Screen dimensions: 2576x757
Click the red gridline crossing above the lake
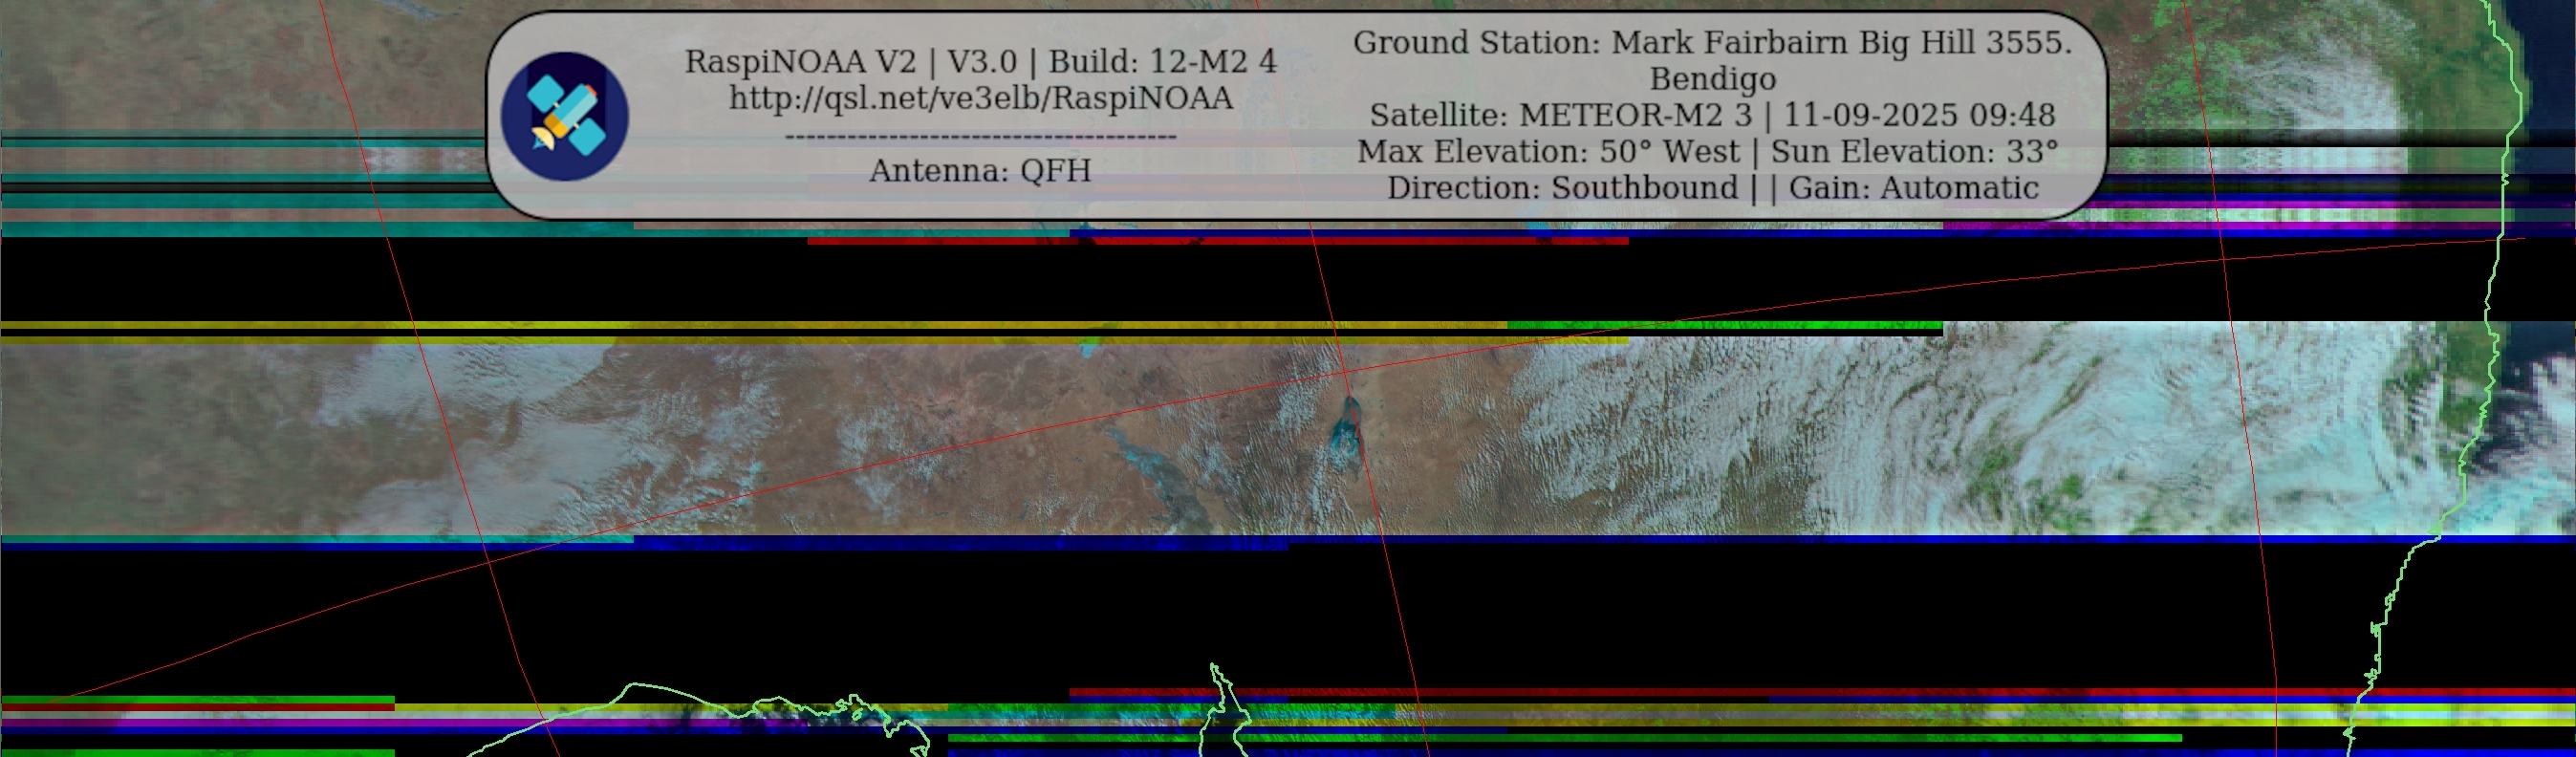tap(1345, 375)
